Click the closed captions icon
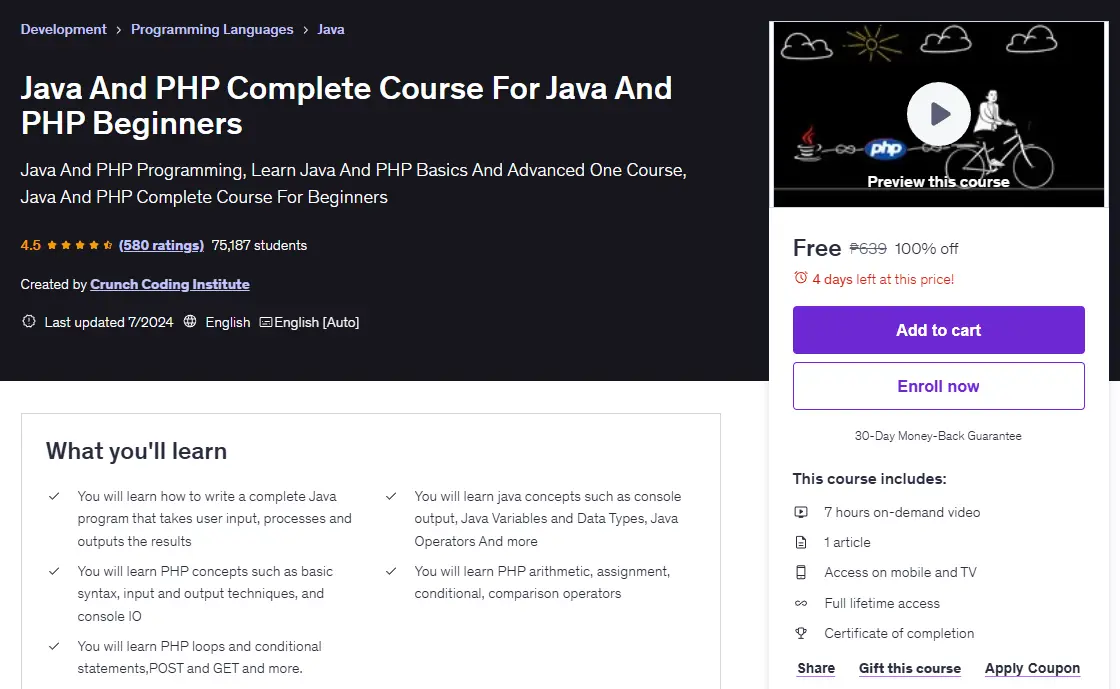Viewport: 1120px width, 689px height. pos(266,322)
